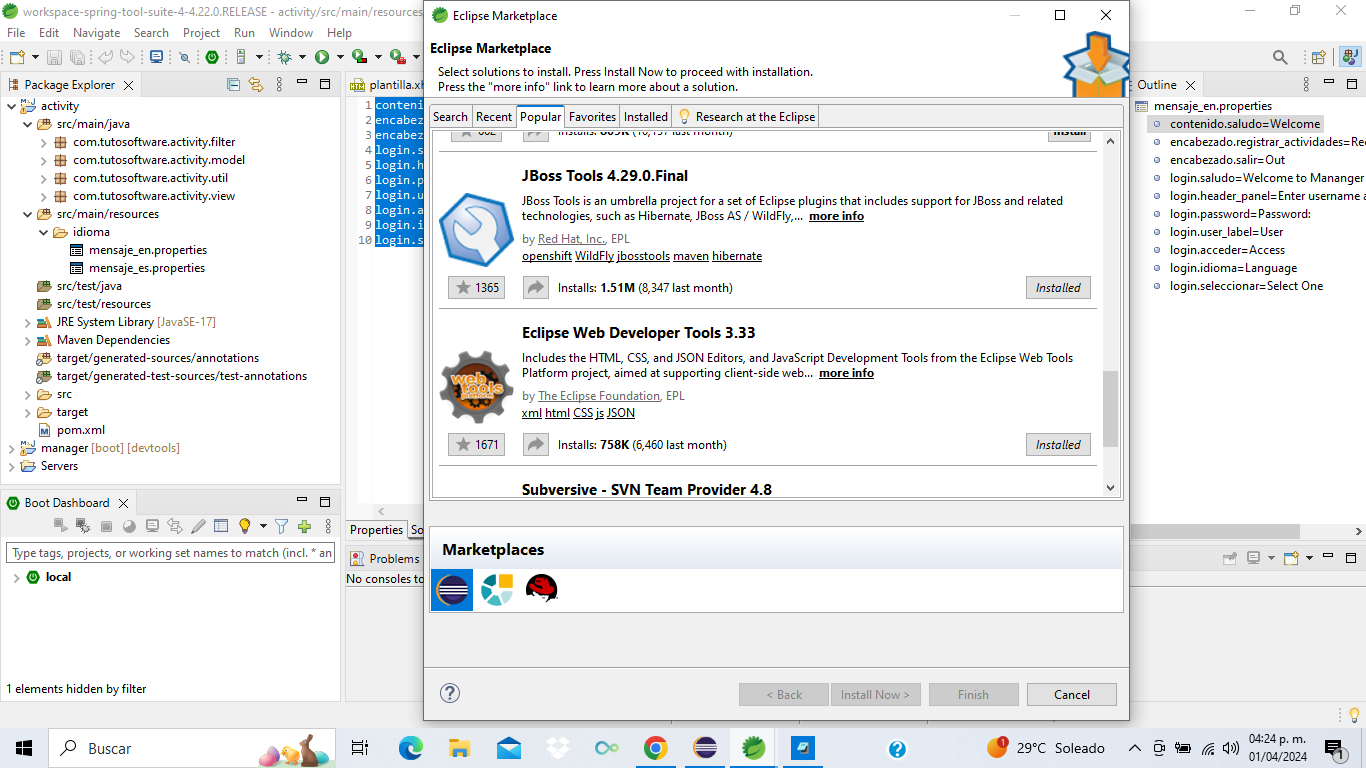Toggle favorite star 1671 for Web Developer Tools
The height and width of the screenshot is (768, 1366).
(x=476, y=445)
